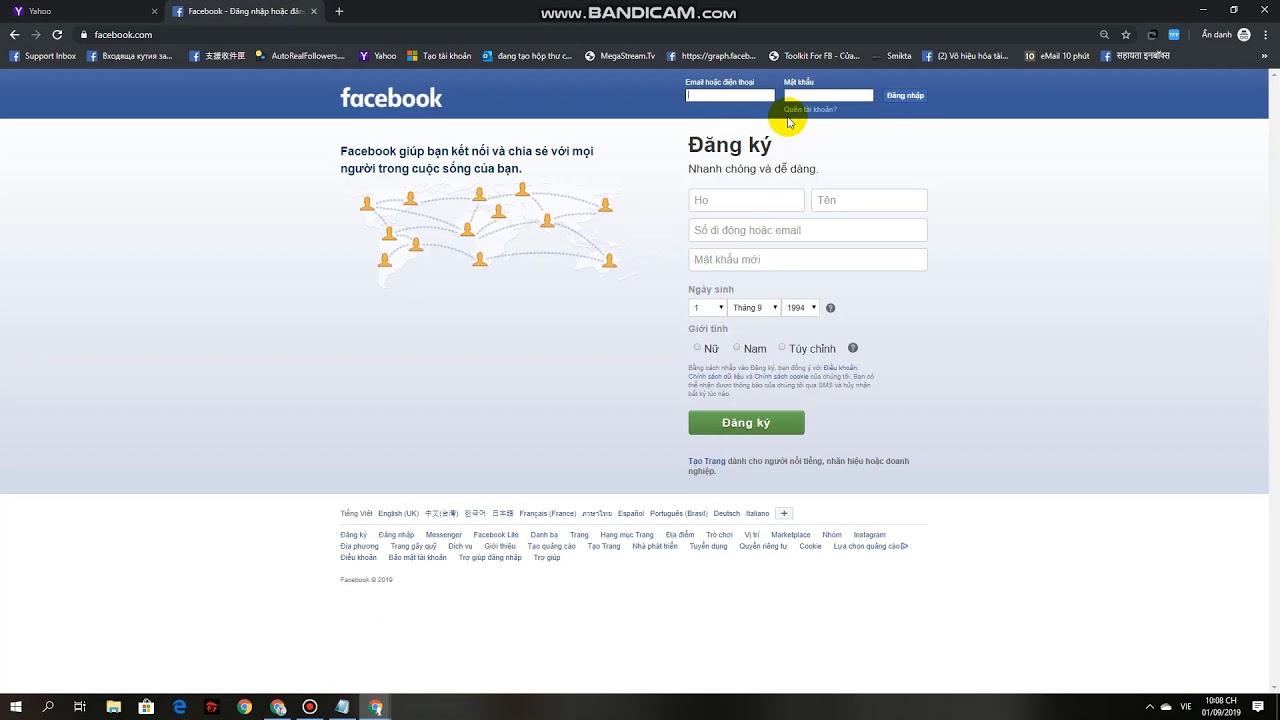Open the Toolkit For FB bookmark
The width and height of the screenshot is (1280, 720).
[814, 56]
